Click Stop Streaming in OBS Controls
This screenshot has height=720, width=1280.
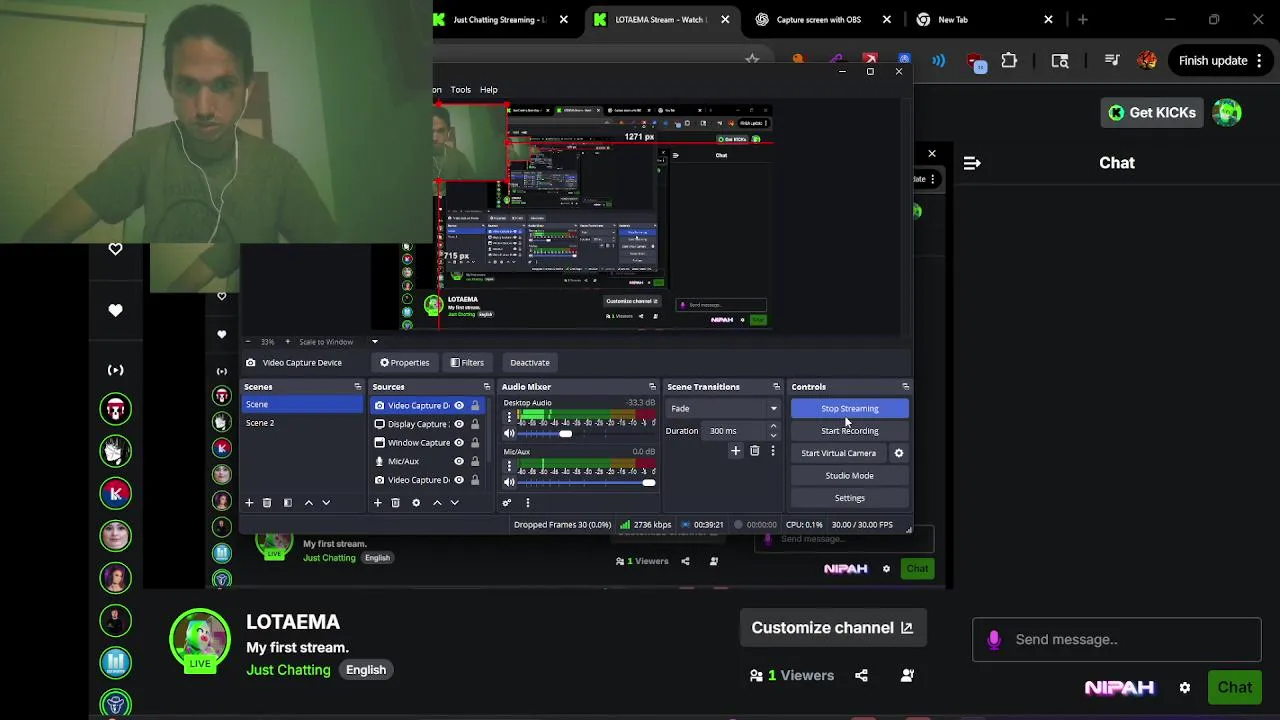pyautogui.click(x=850, y=409)
